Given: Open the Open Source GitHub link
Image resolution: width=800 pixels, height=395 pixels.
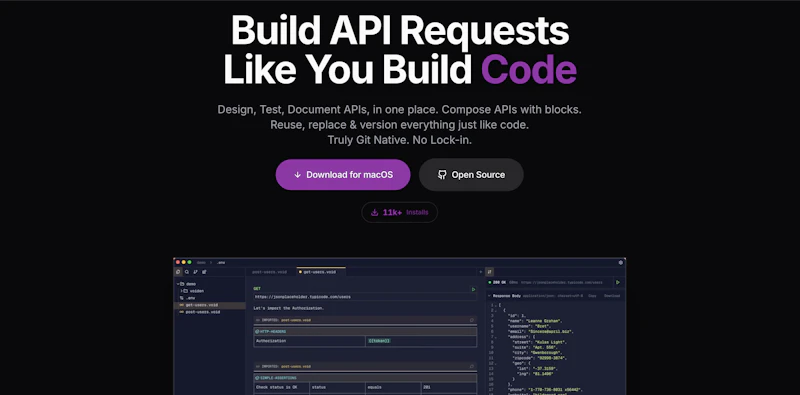Looking at the screenshot, I should pos(471,175).
